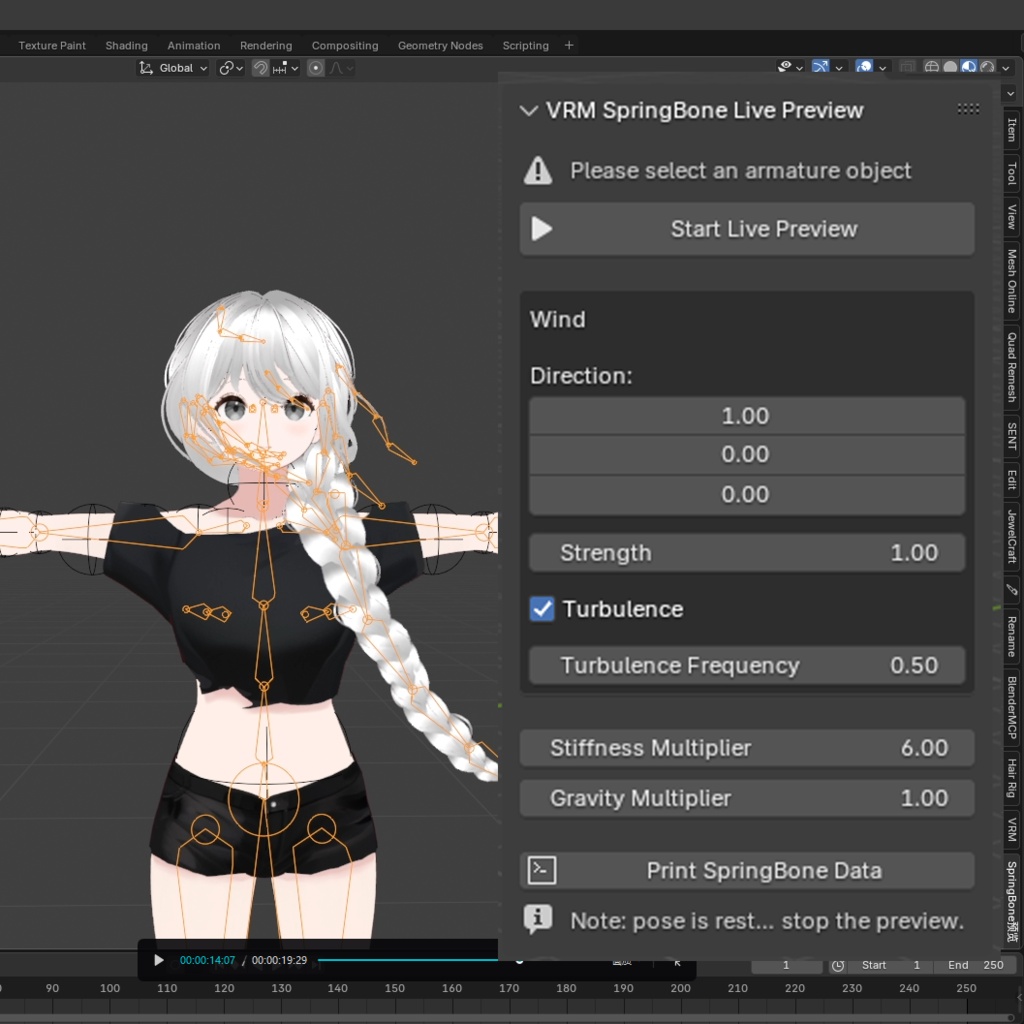
Task: Open the snapping options dropdown arrow
Action: pos(295,68)
